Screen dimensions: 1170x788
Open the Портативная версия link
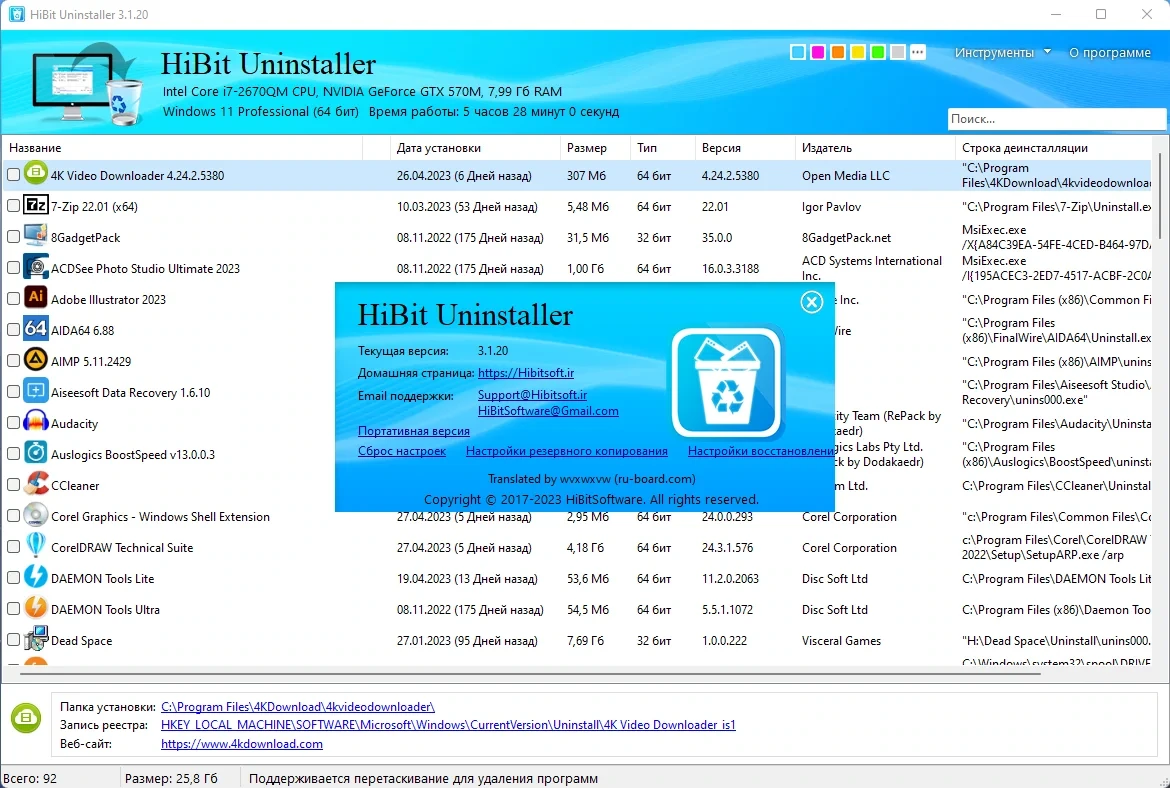click(x=413, y=431)
